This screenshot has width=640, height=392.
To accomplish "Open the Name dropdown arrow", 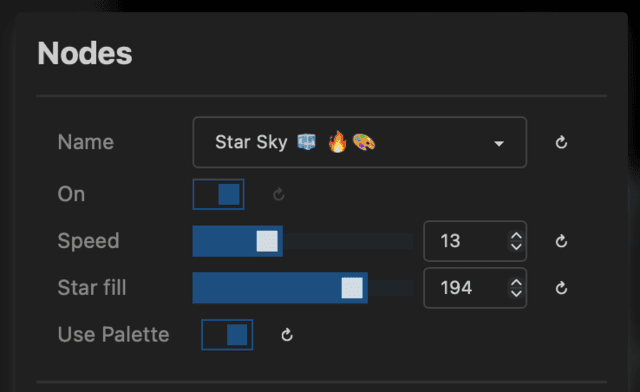I will point(499,143).
